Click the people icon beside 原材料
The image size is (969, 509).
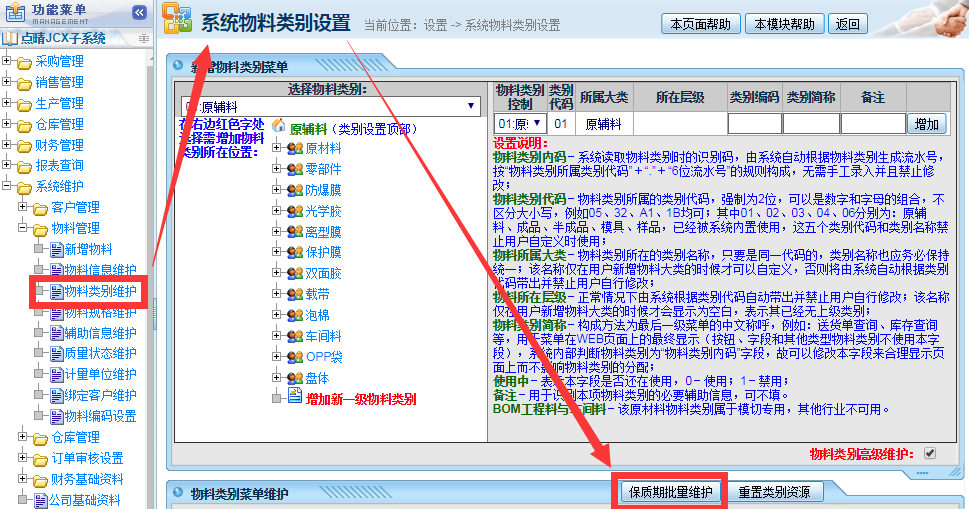click(295, 148)
